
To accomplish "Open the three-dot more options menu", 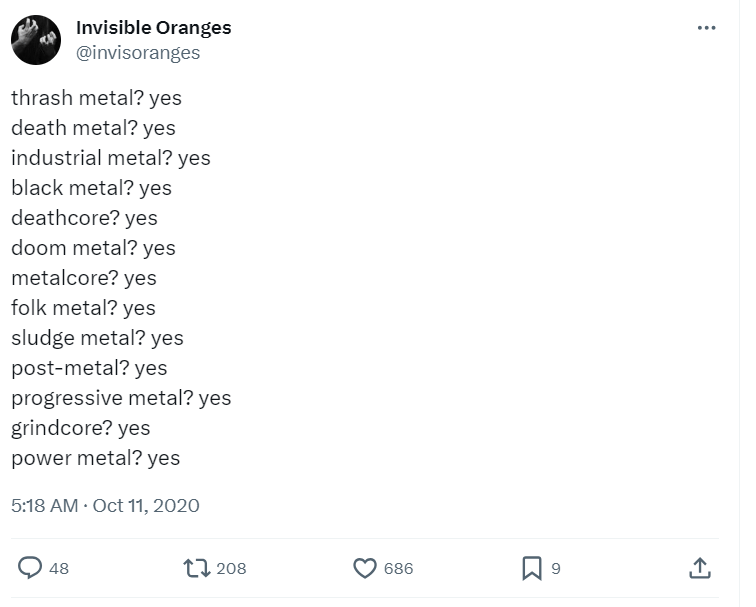I will 706,28.
